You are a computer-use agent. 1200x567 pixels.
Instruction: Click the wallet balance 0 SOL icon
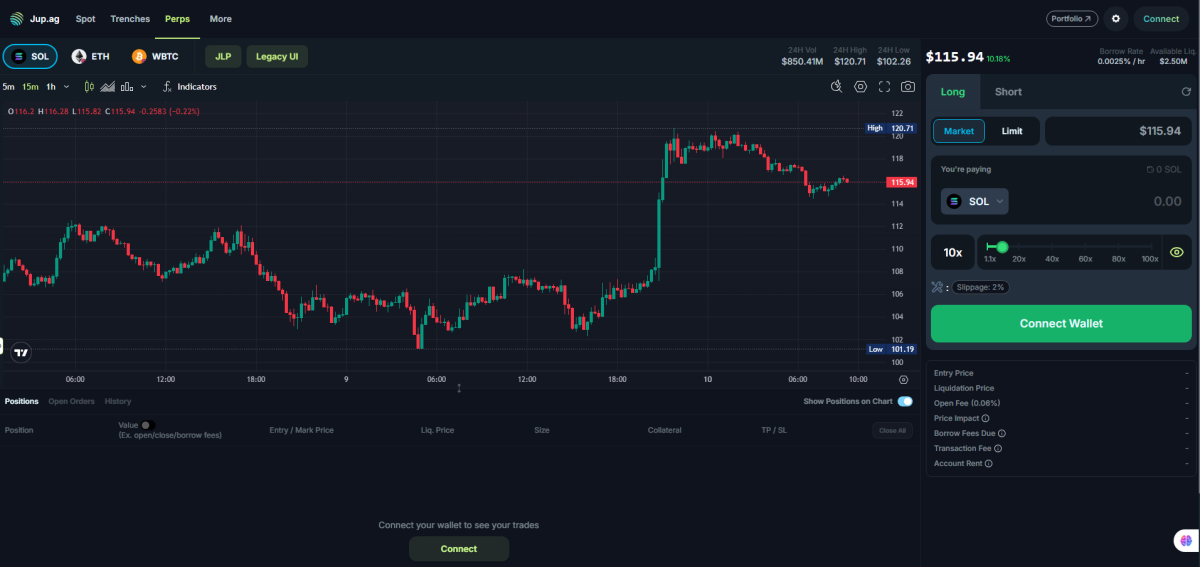[1150, 169]
